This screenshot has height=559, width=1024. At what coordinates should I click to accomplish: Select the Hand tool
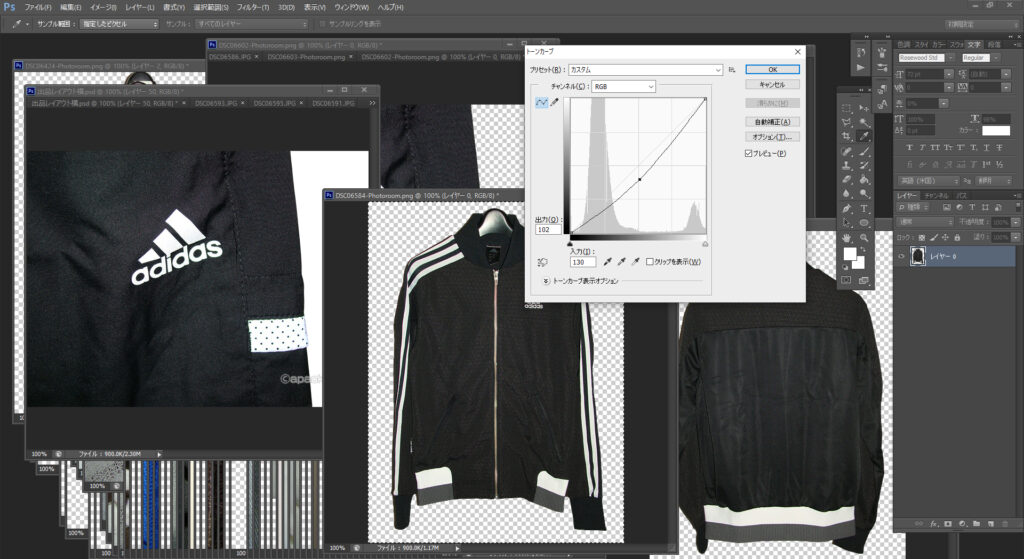pyautogui.click(x=847, y=238)
